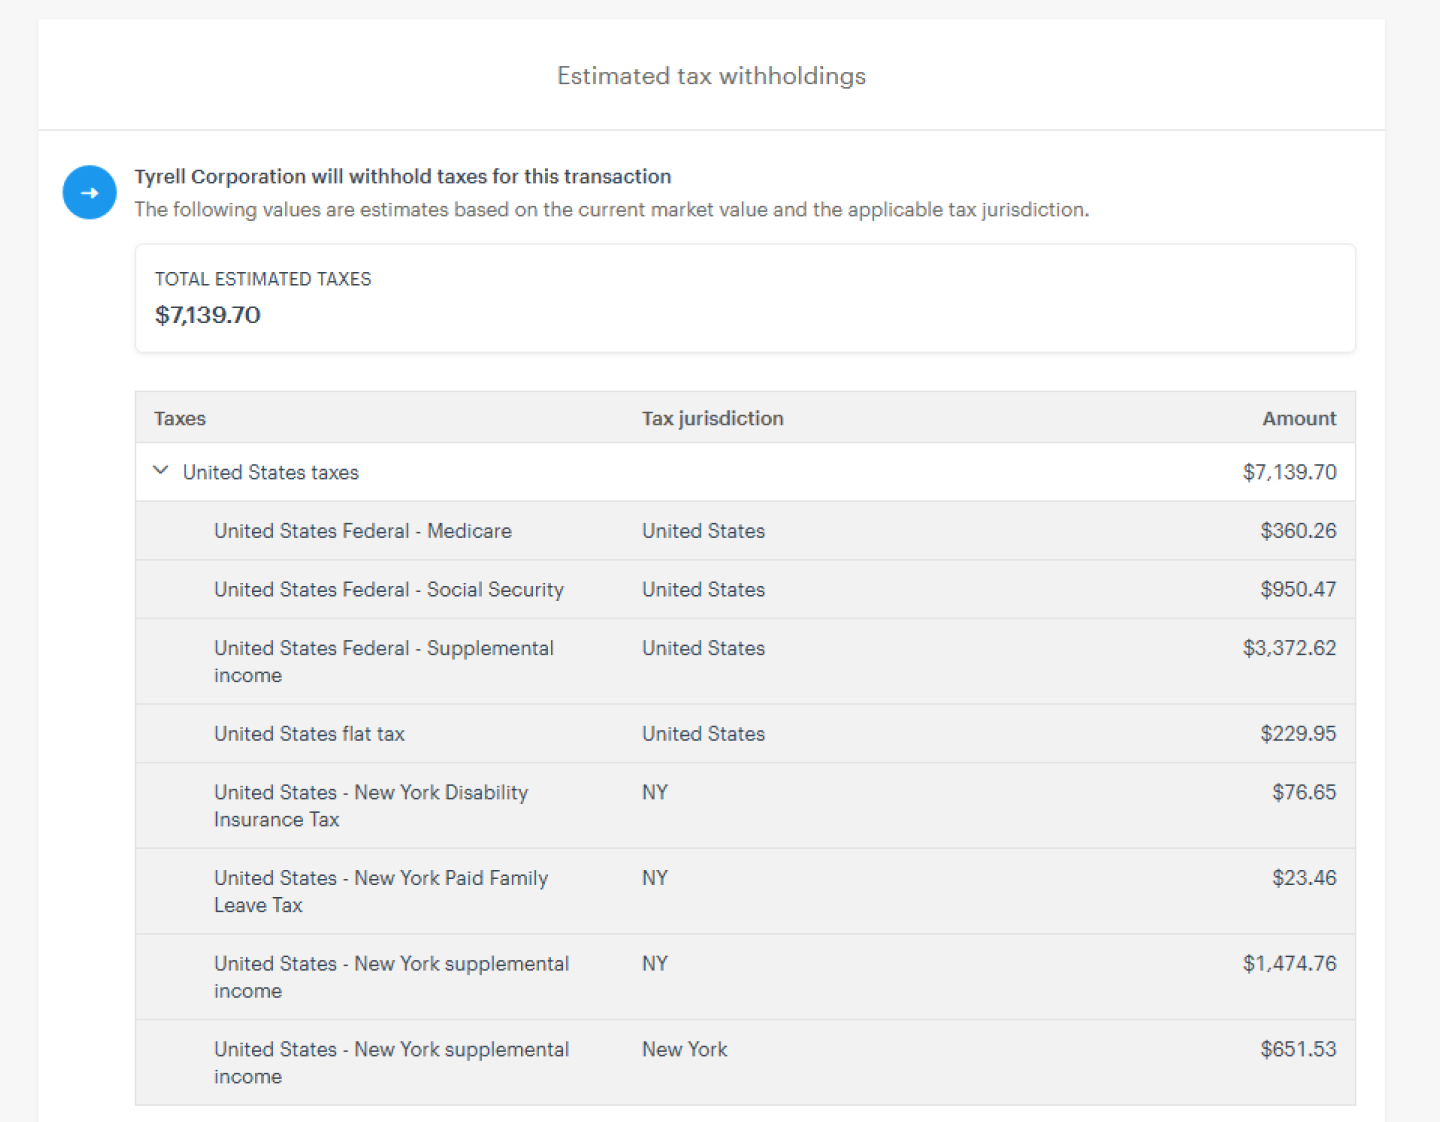The height and width of the screenshot is (1122, 1440).
Task: Select the United States taxes row
Action: click(745, 472)
